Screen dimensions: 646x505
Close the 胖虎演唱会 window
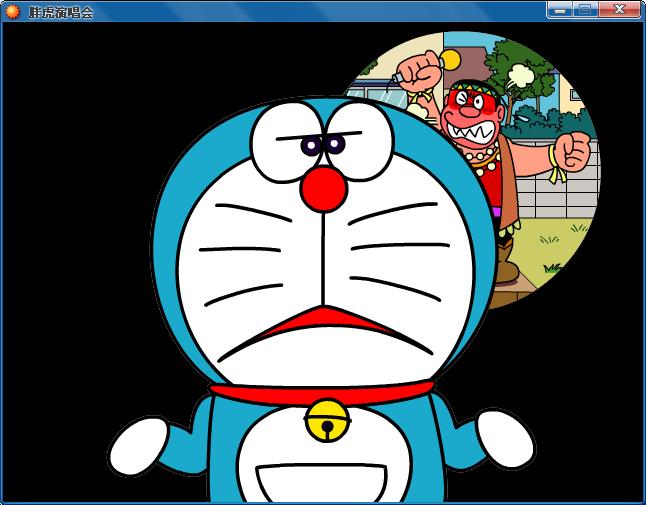[x=619, y=10]
